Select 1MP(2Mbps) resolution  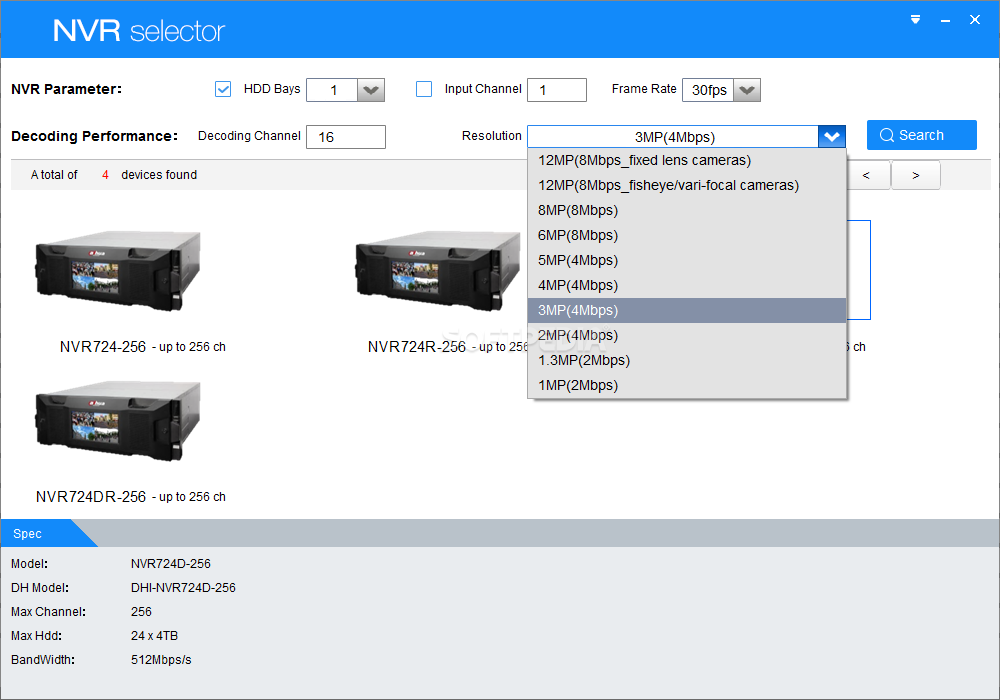pyautogui.click(x=687, y=385)
